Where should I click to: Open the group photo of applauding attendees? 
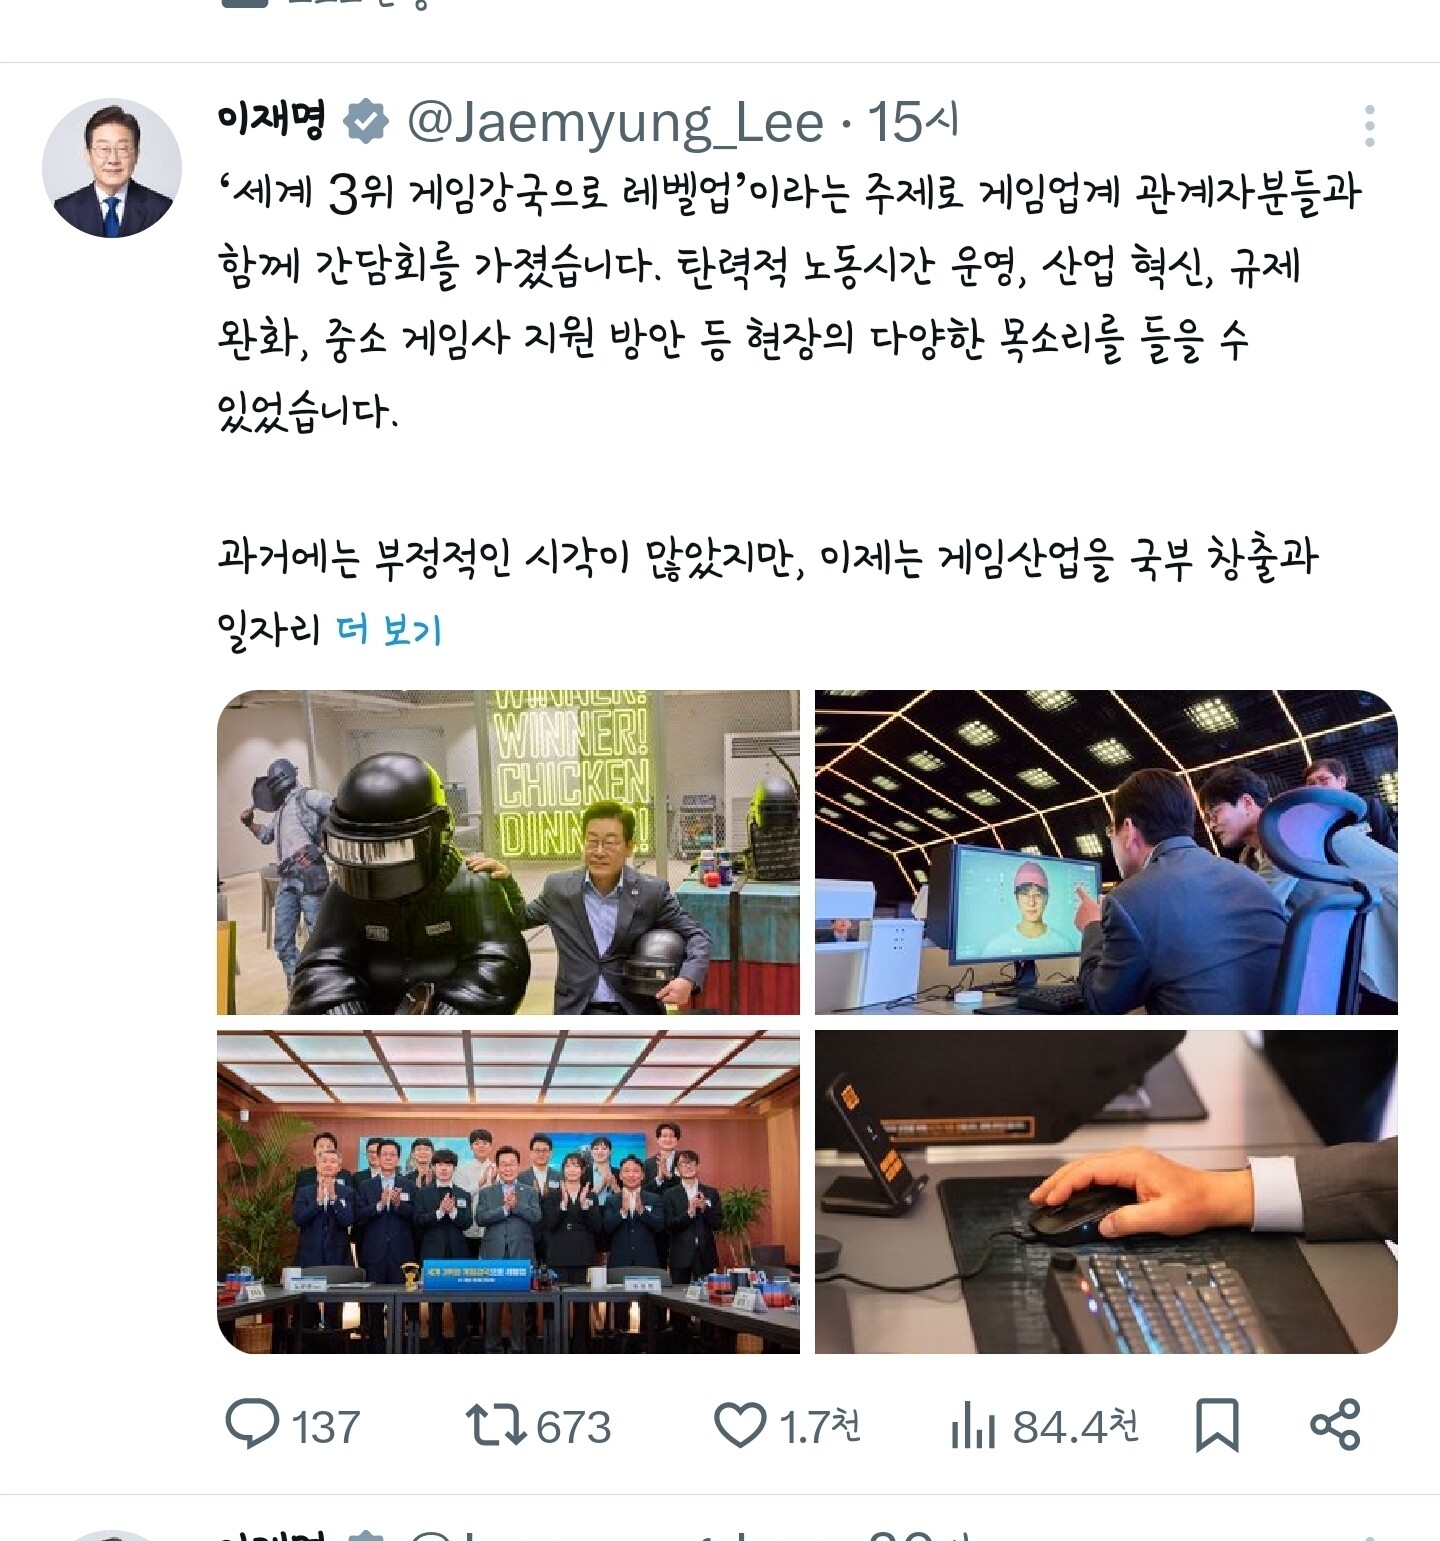(x=508, y=1192)
